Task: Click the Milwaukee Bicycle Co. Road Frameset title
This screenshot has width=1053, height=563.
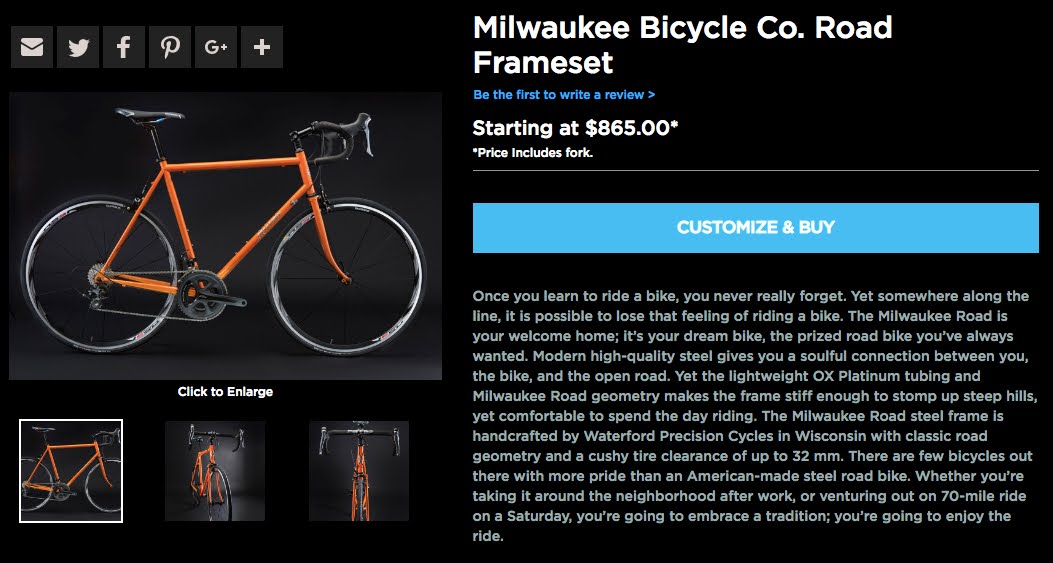Action: tap(682, 45)
